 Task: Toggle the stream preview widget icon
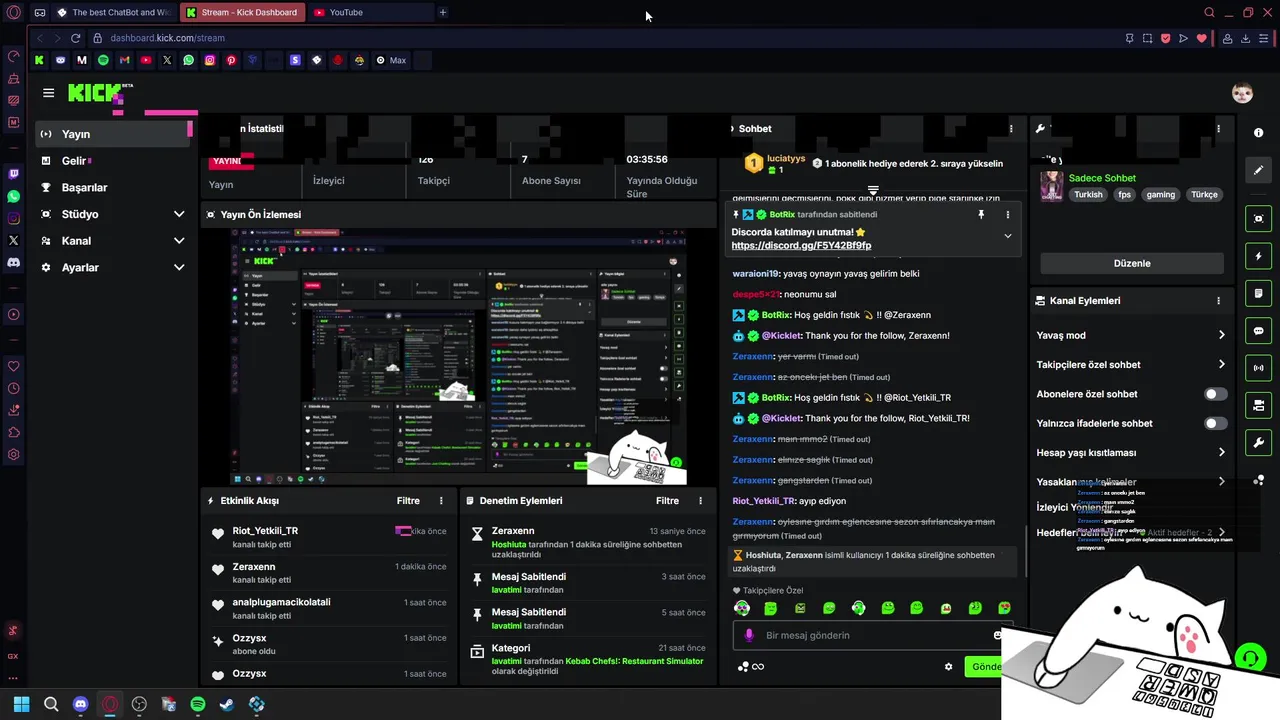point(1258,219)
